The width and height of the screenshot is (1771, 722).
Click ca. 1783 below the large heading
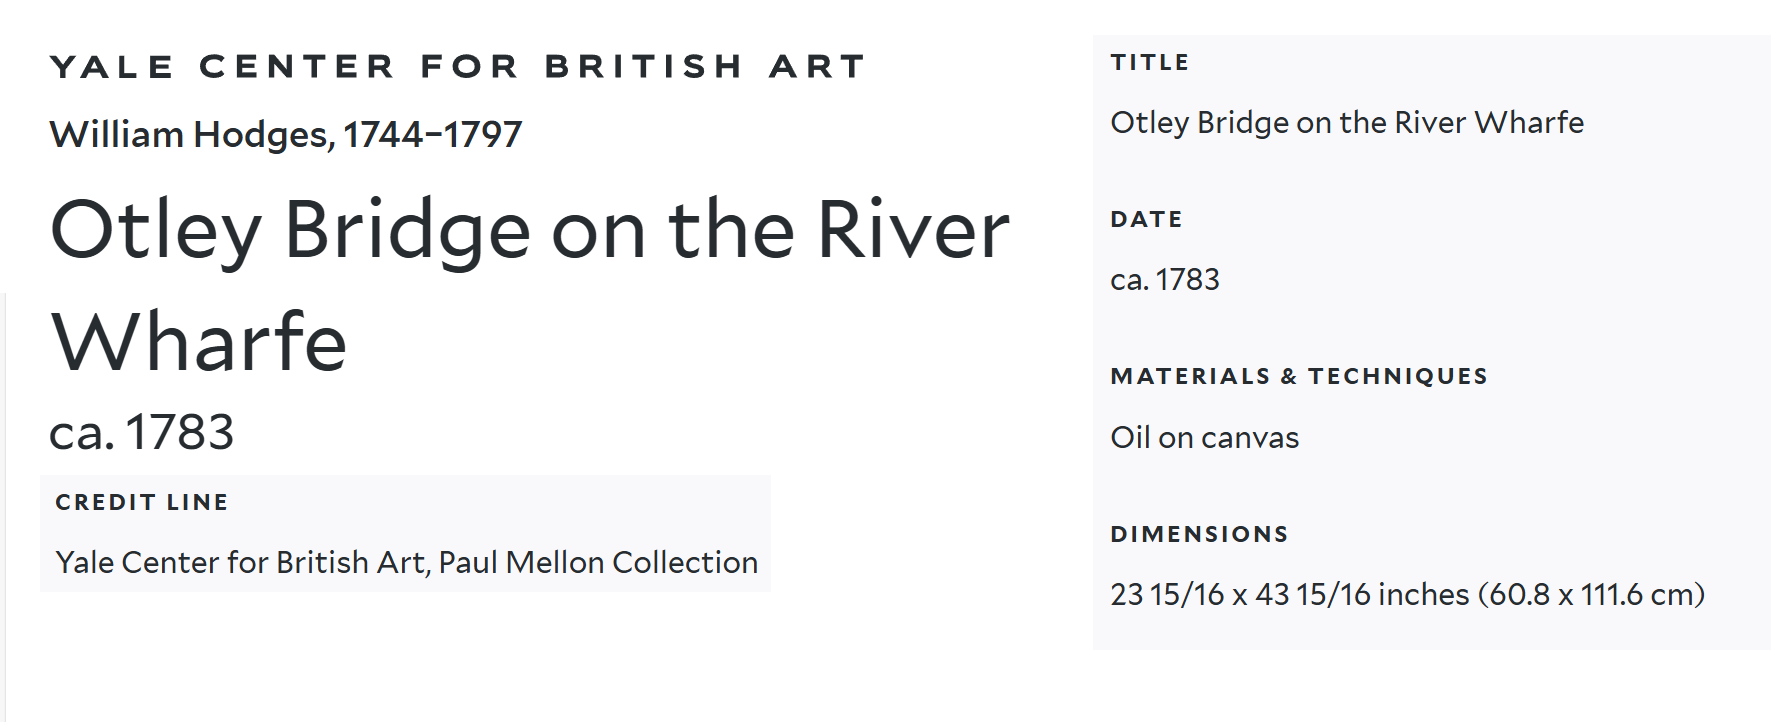tap(141, 432)
